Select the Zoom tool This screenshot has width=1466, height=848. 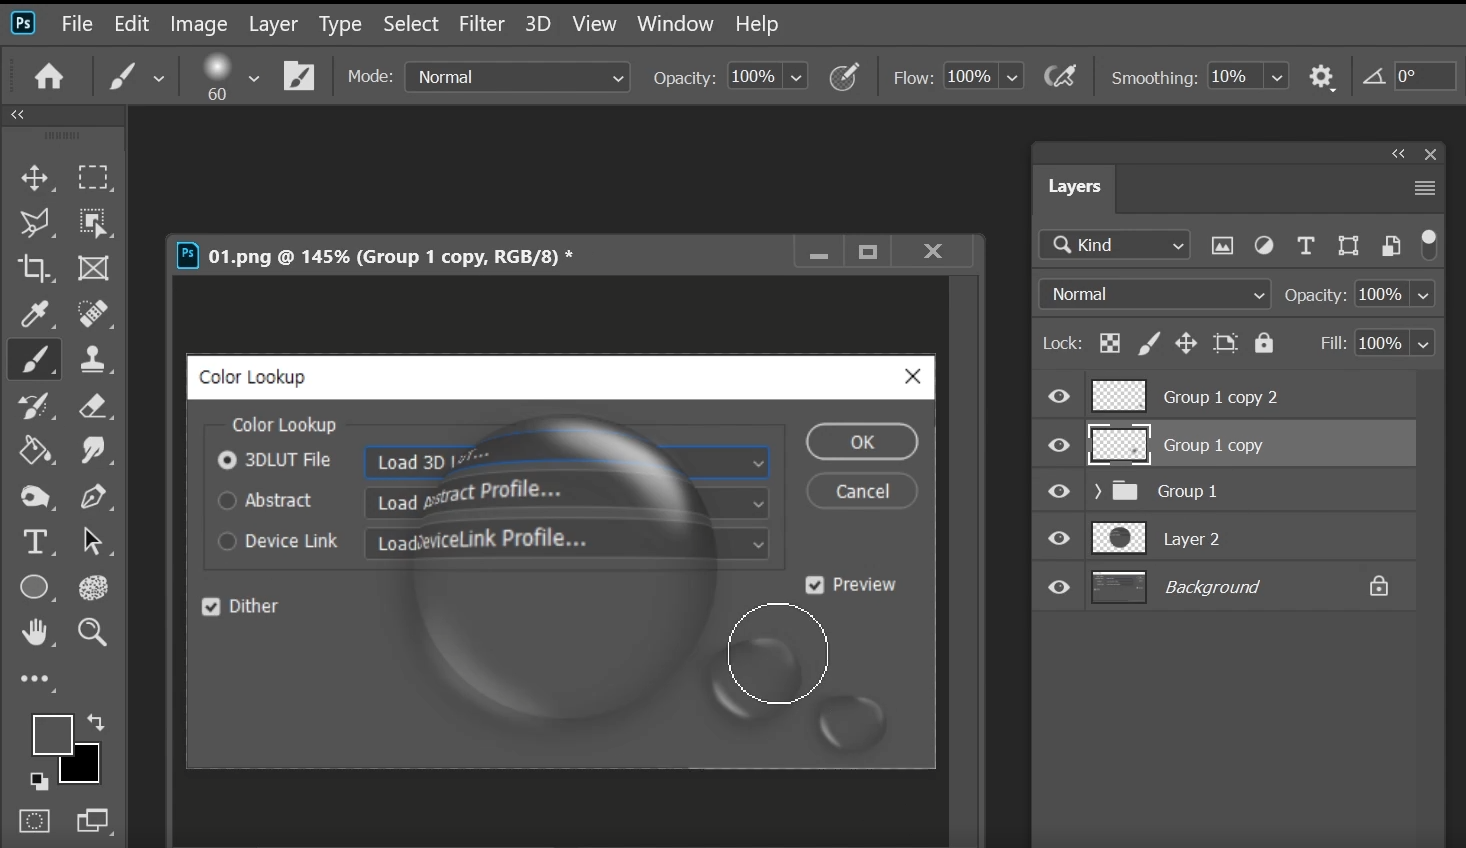pos(93,633)
